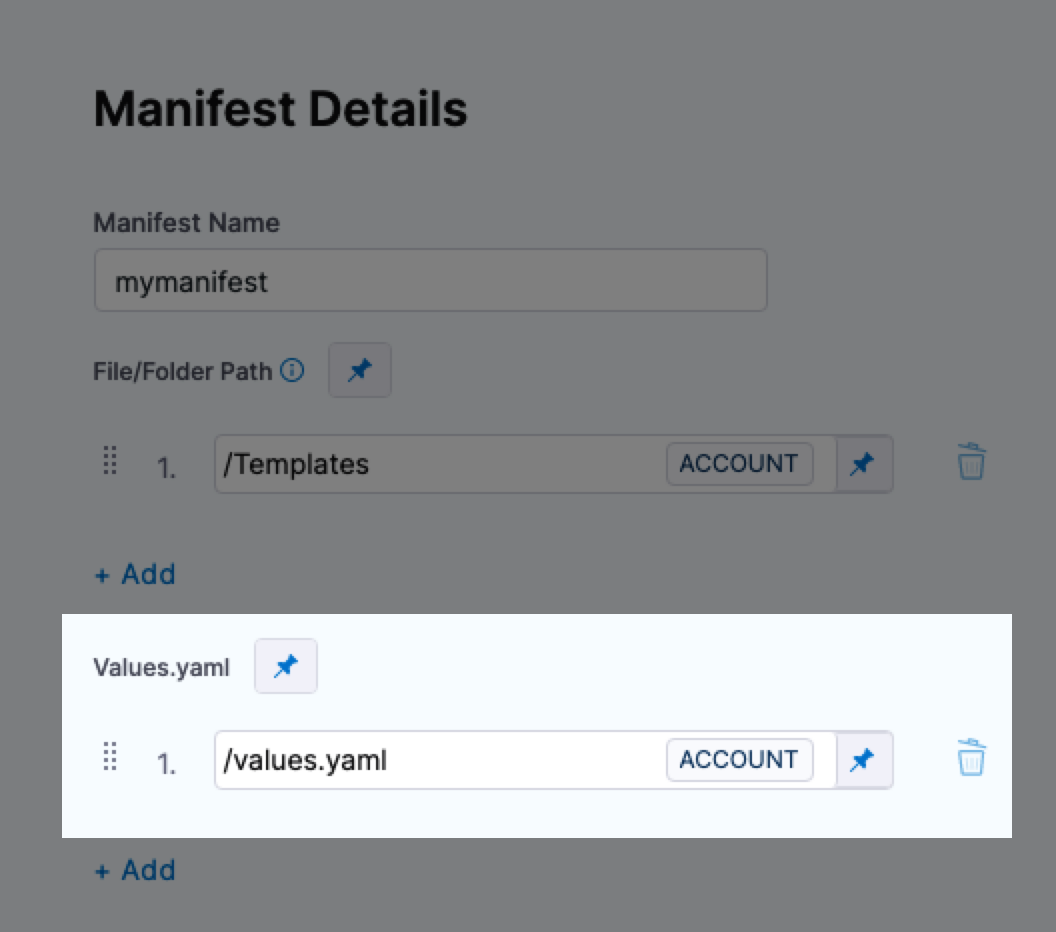
Task: Click + Add below the Values.yaml entry
Action: click(135, 870)
